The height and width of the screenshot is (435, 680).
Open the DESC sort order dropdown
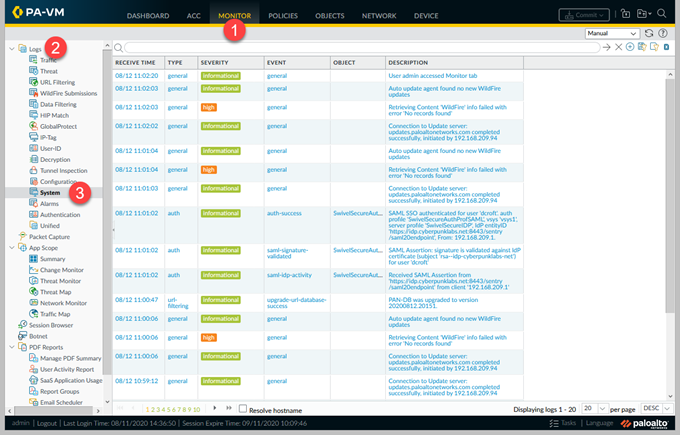[652, 409]
